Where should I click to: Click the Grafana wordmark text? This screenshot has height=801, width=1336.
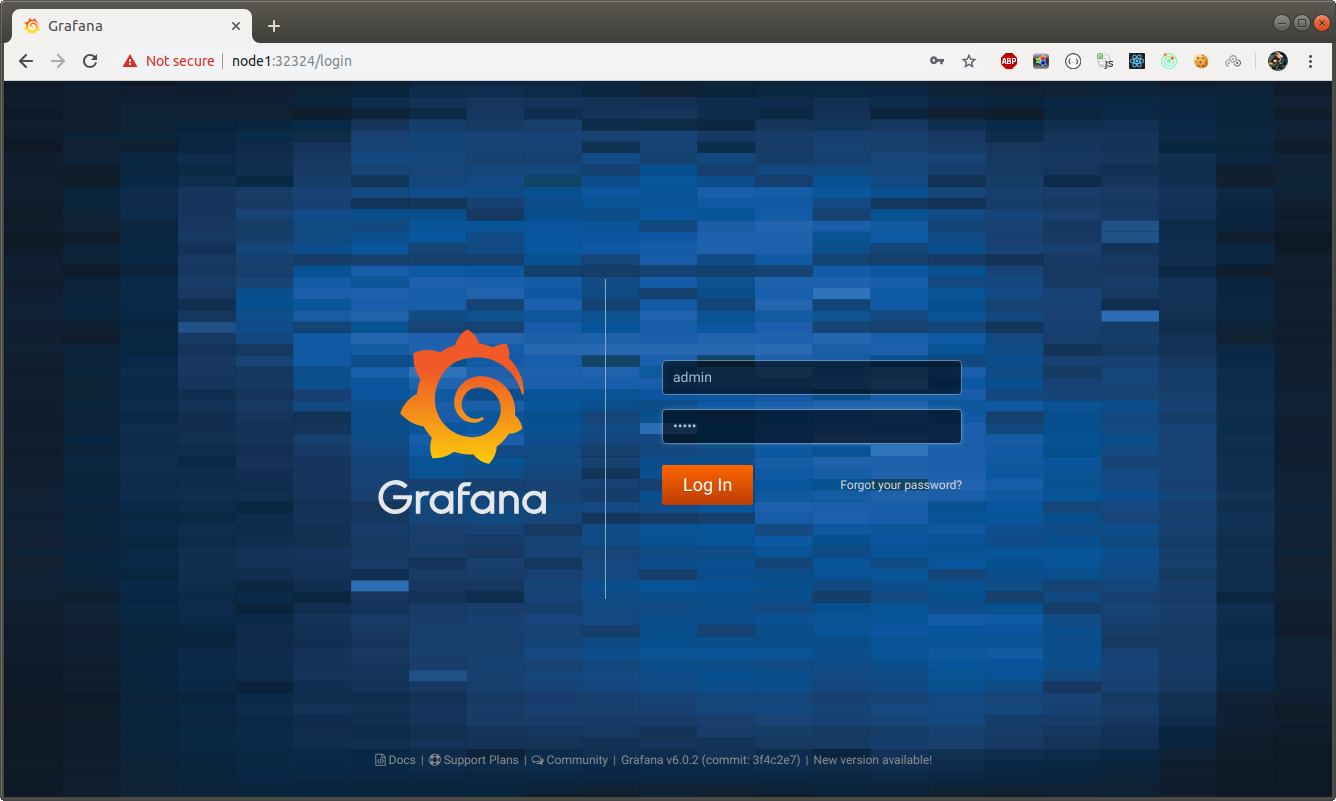462,497
